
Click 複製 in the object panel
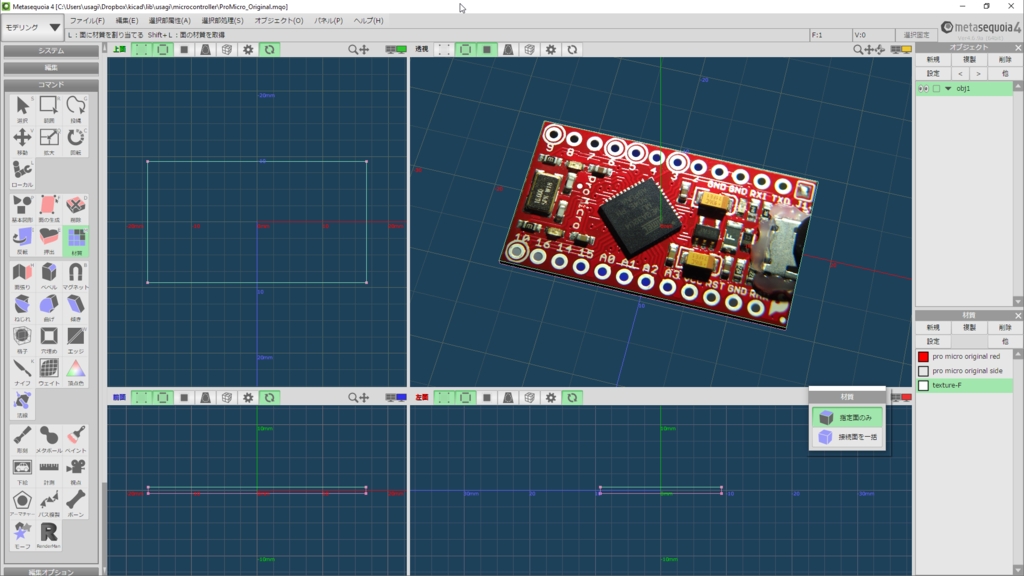pos(969,59)
